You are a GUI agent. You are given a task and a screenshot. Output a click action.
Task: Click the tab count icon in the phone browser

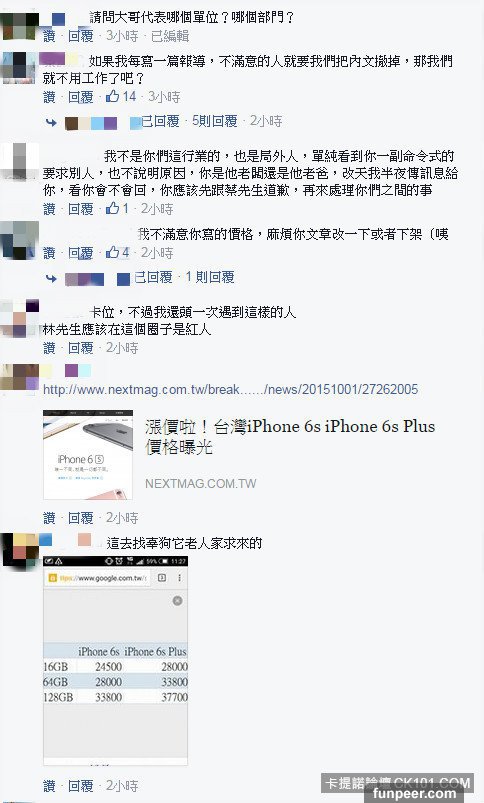coord(162,578)
